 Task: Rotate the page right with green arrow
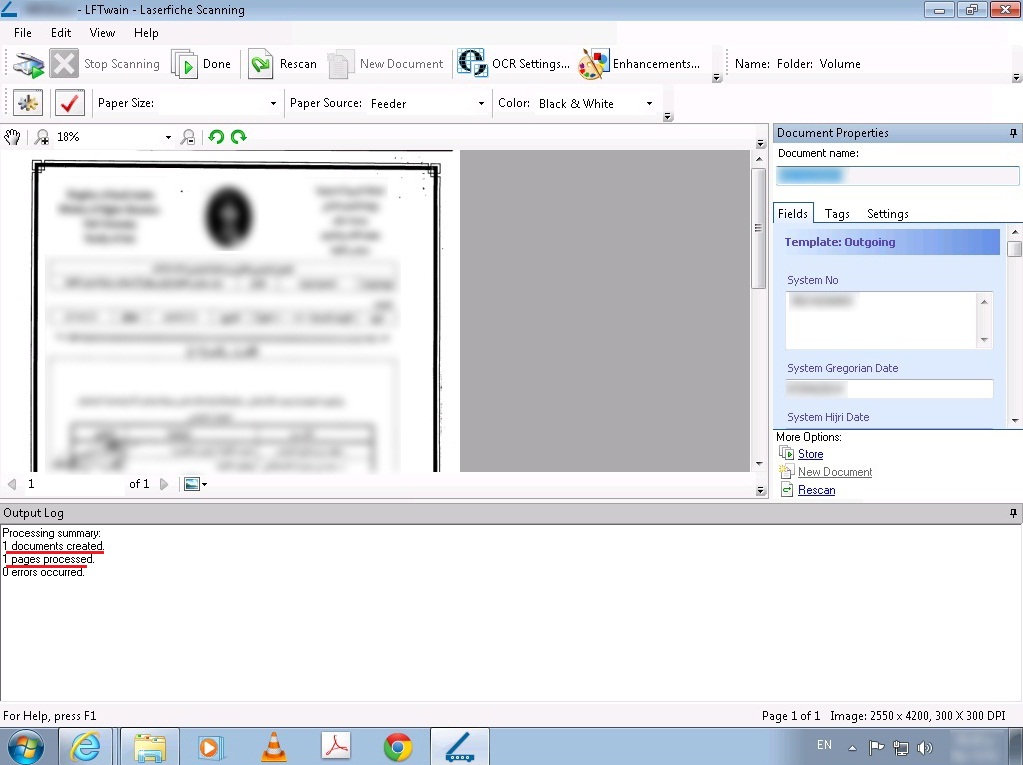coord(238,137)
